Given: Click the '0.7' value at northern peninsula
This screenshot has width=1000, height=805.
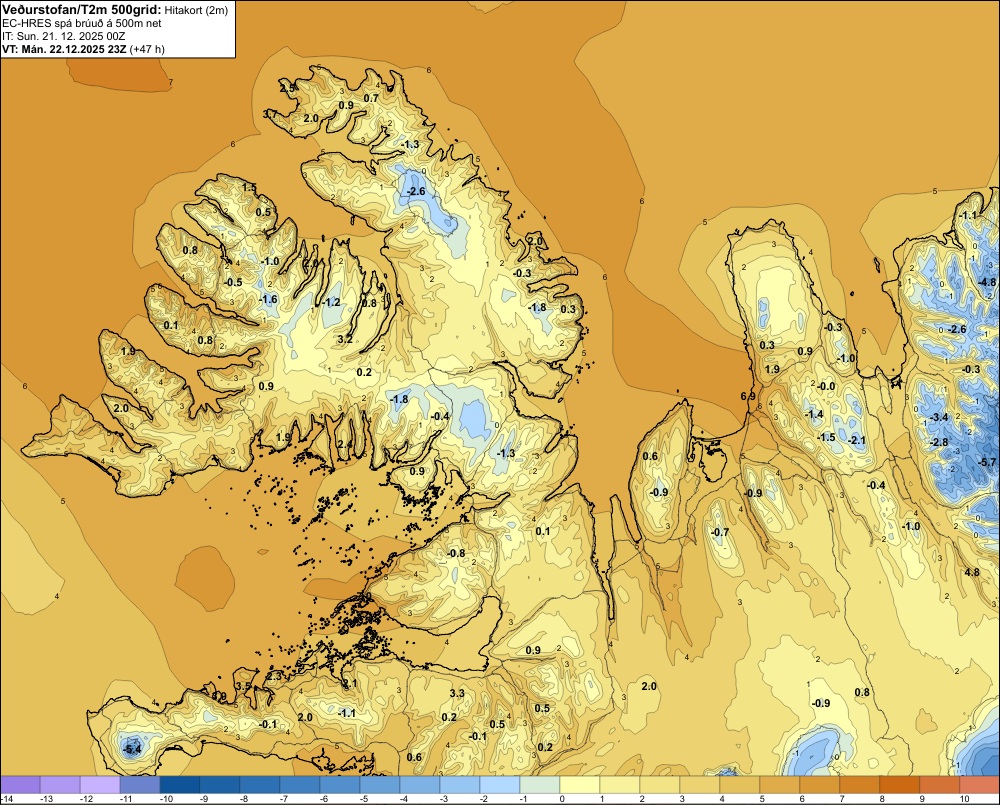Looking at the screenshot, I should pos(371,98).
